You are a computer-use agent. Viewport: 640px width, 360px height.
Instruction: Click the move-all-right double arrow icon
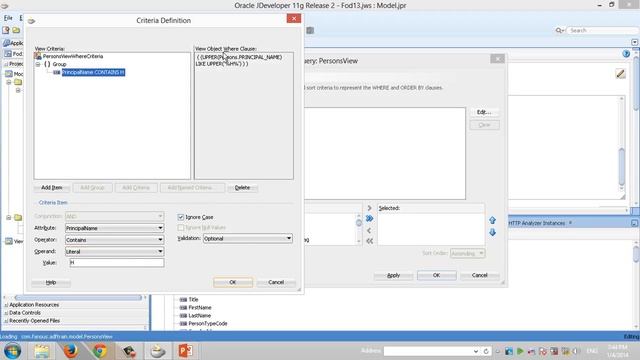(x=369, y=219)
